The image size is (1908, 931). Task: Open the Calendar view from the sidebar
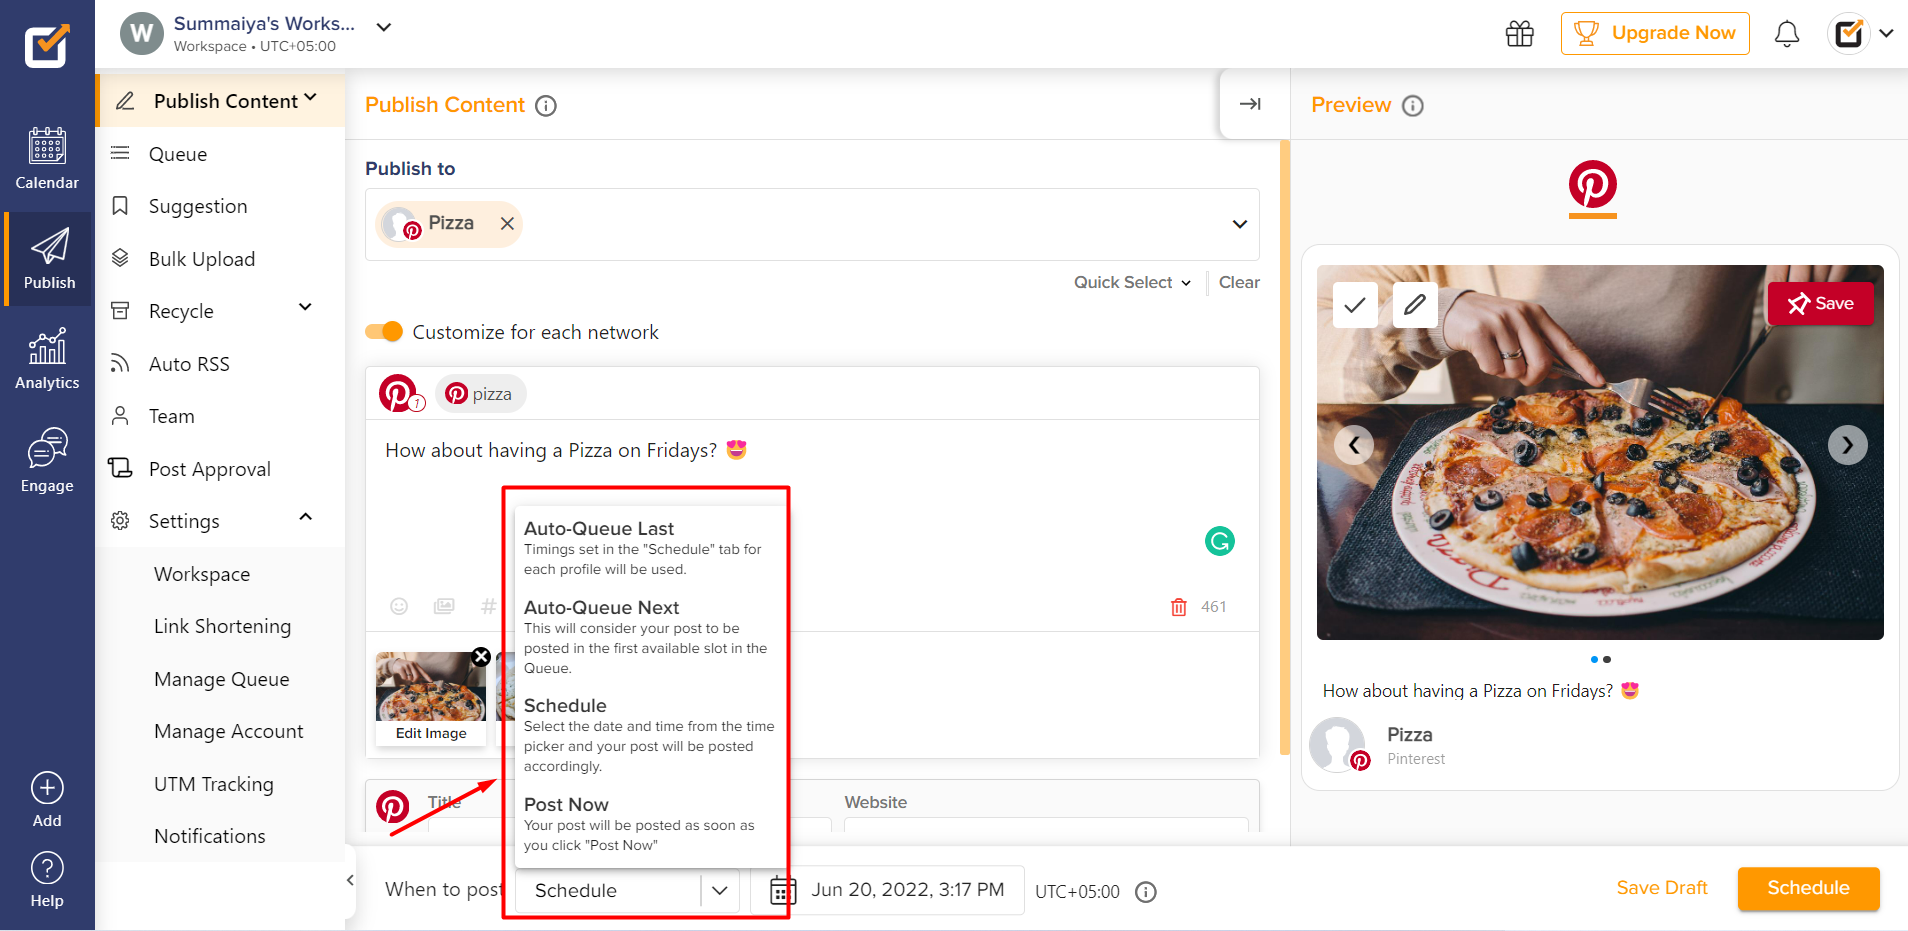[x=47, y=158]
